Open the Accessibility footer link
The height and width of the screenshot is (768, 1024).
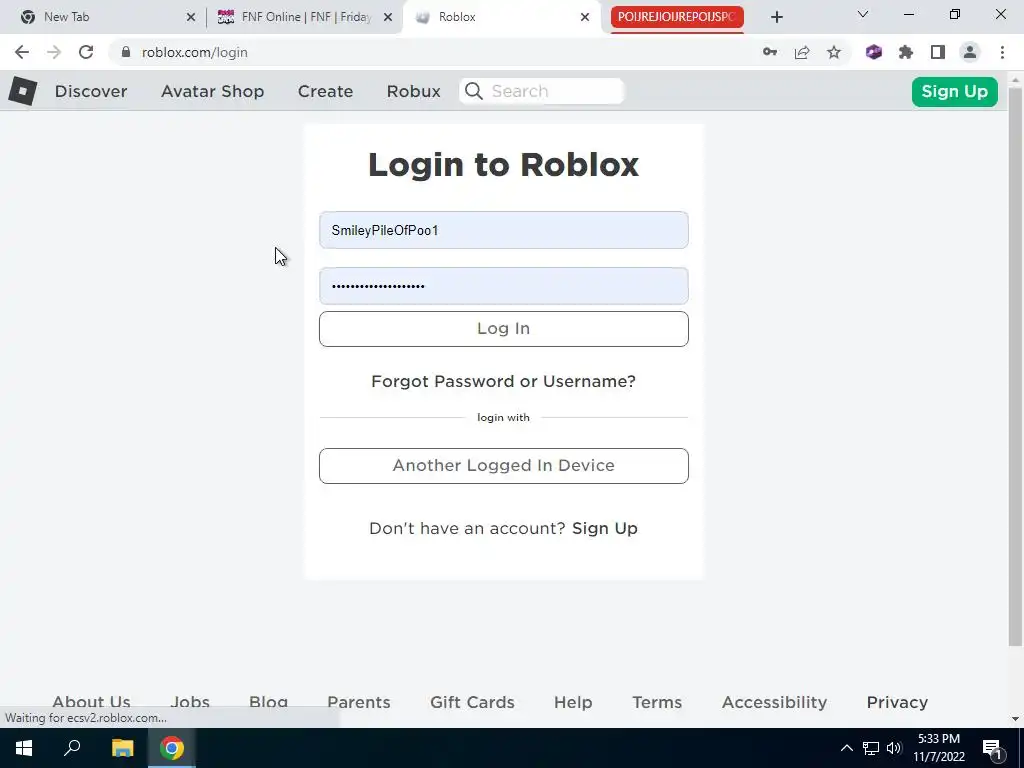(x=774, y=702)
